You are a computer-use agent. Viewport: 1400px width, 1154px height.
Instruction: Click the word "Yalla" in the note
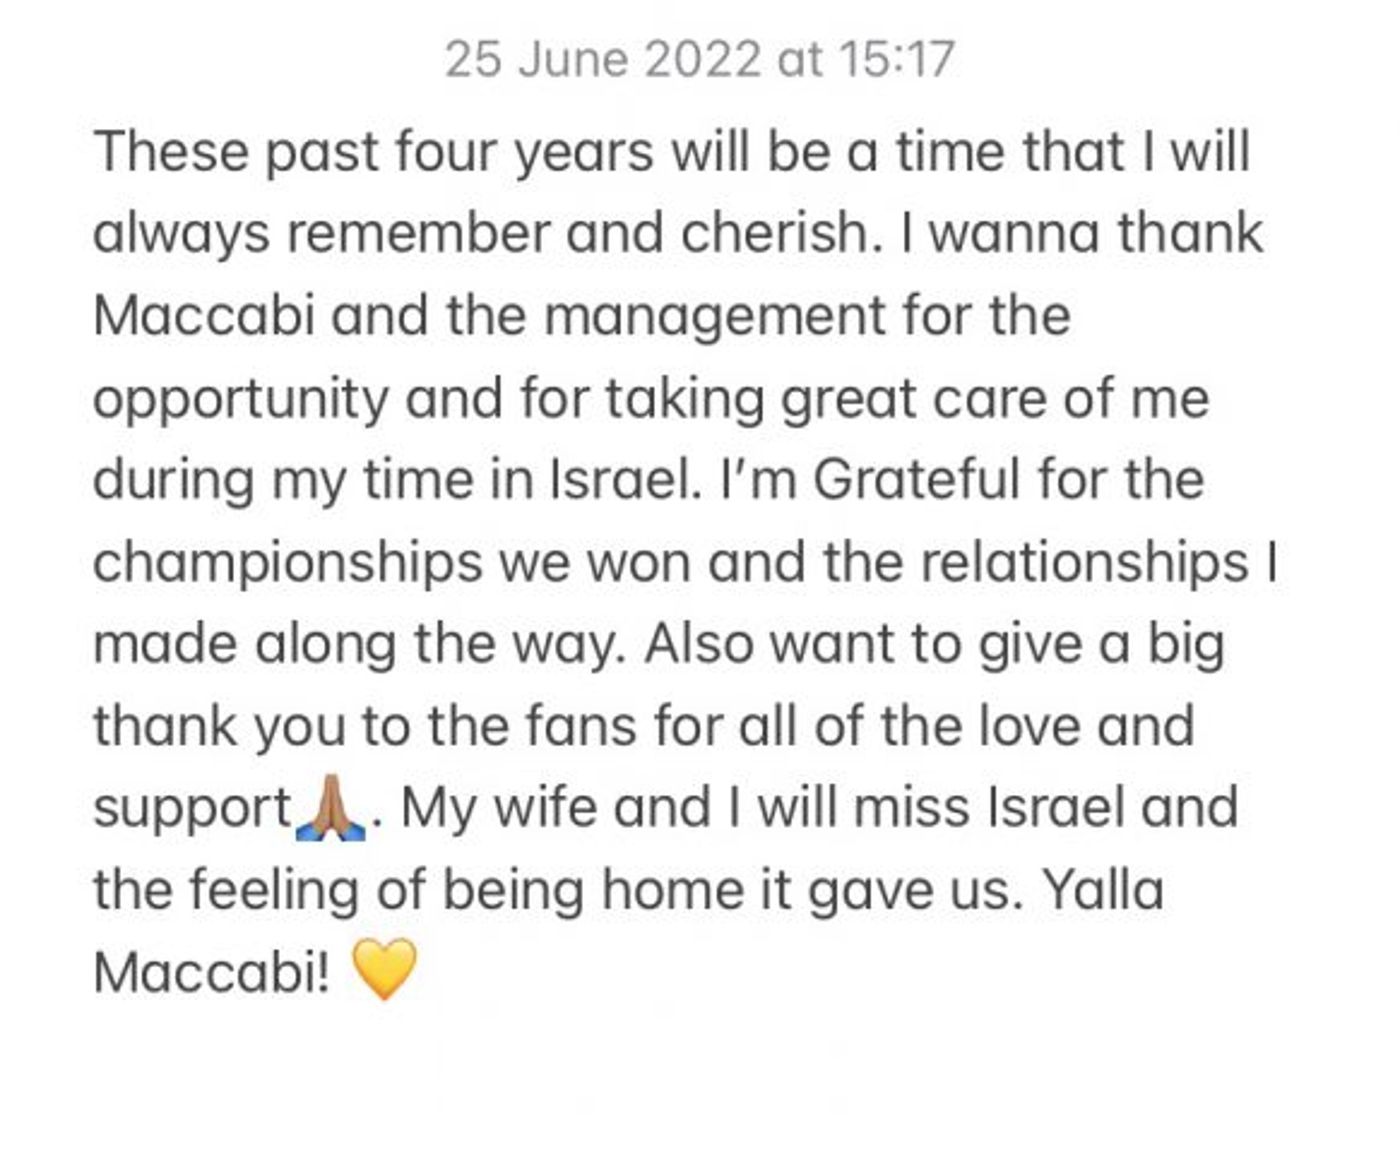[1103, 889]
